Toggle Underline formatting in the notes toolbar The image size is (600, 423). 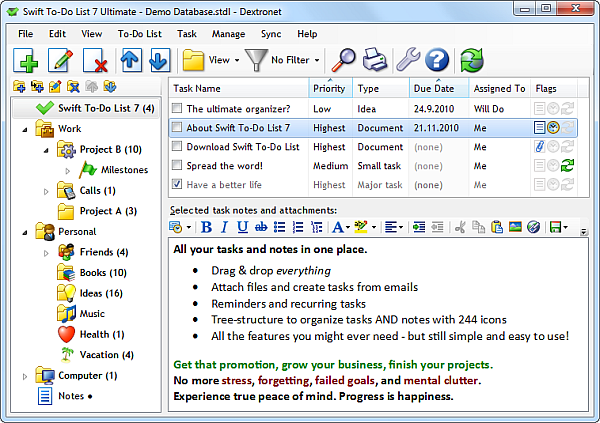point(242,227)
